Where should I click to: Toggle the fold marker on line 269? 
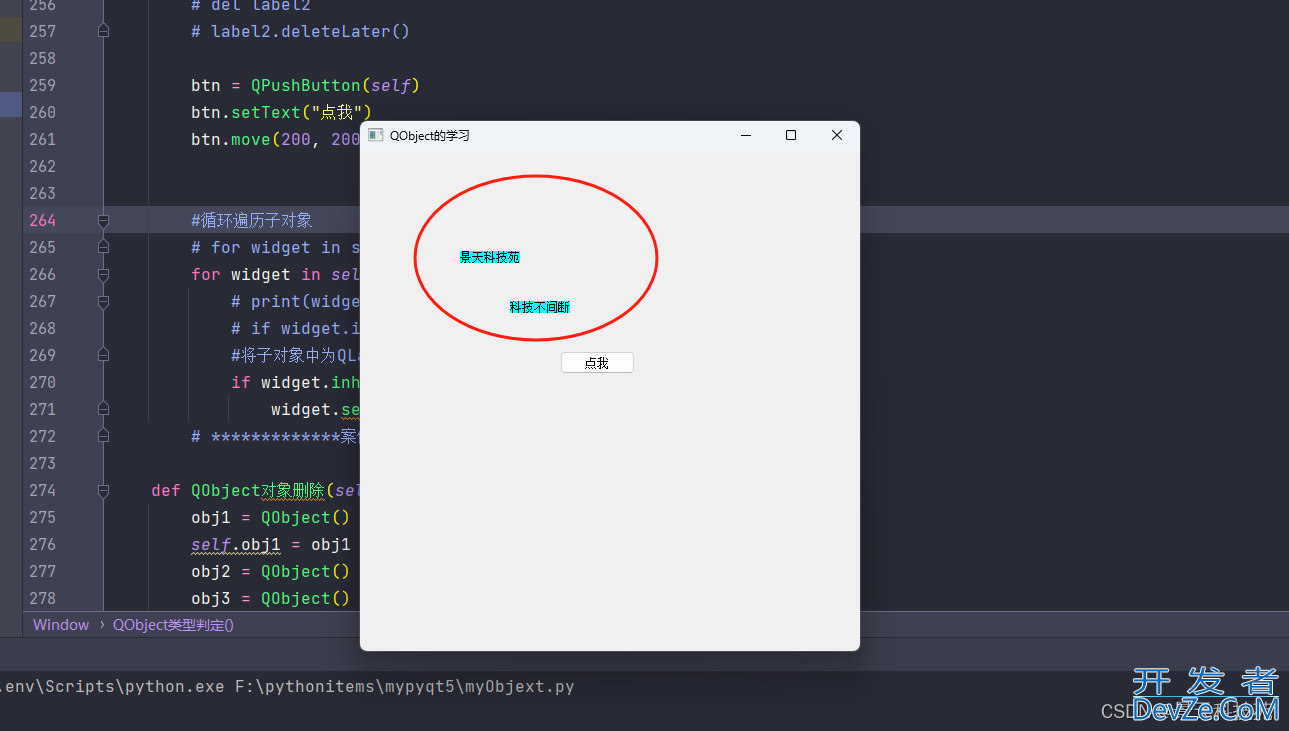click(x=103, y=355)
